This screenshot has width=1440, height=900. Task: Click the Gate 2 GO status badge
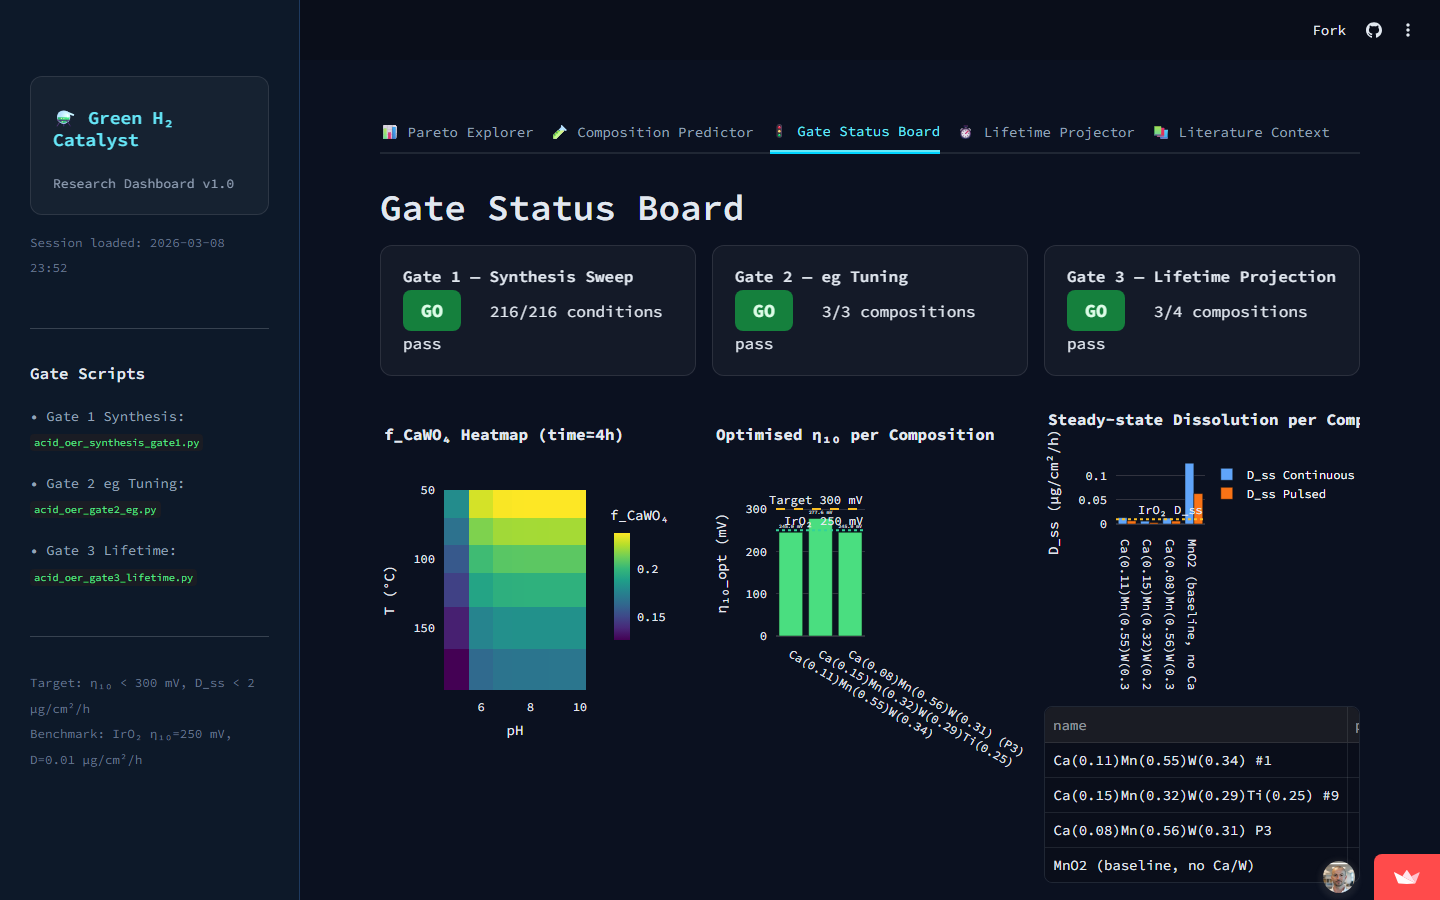[764, 311]
